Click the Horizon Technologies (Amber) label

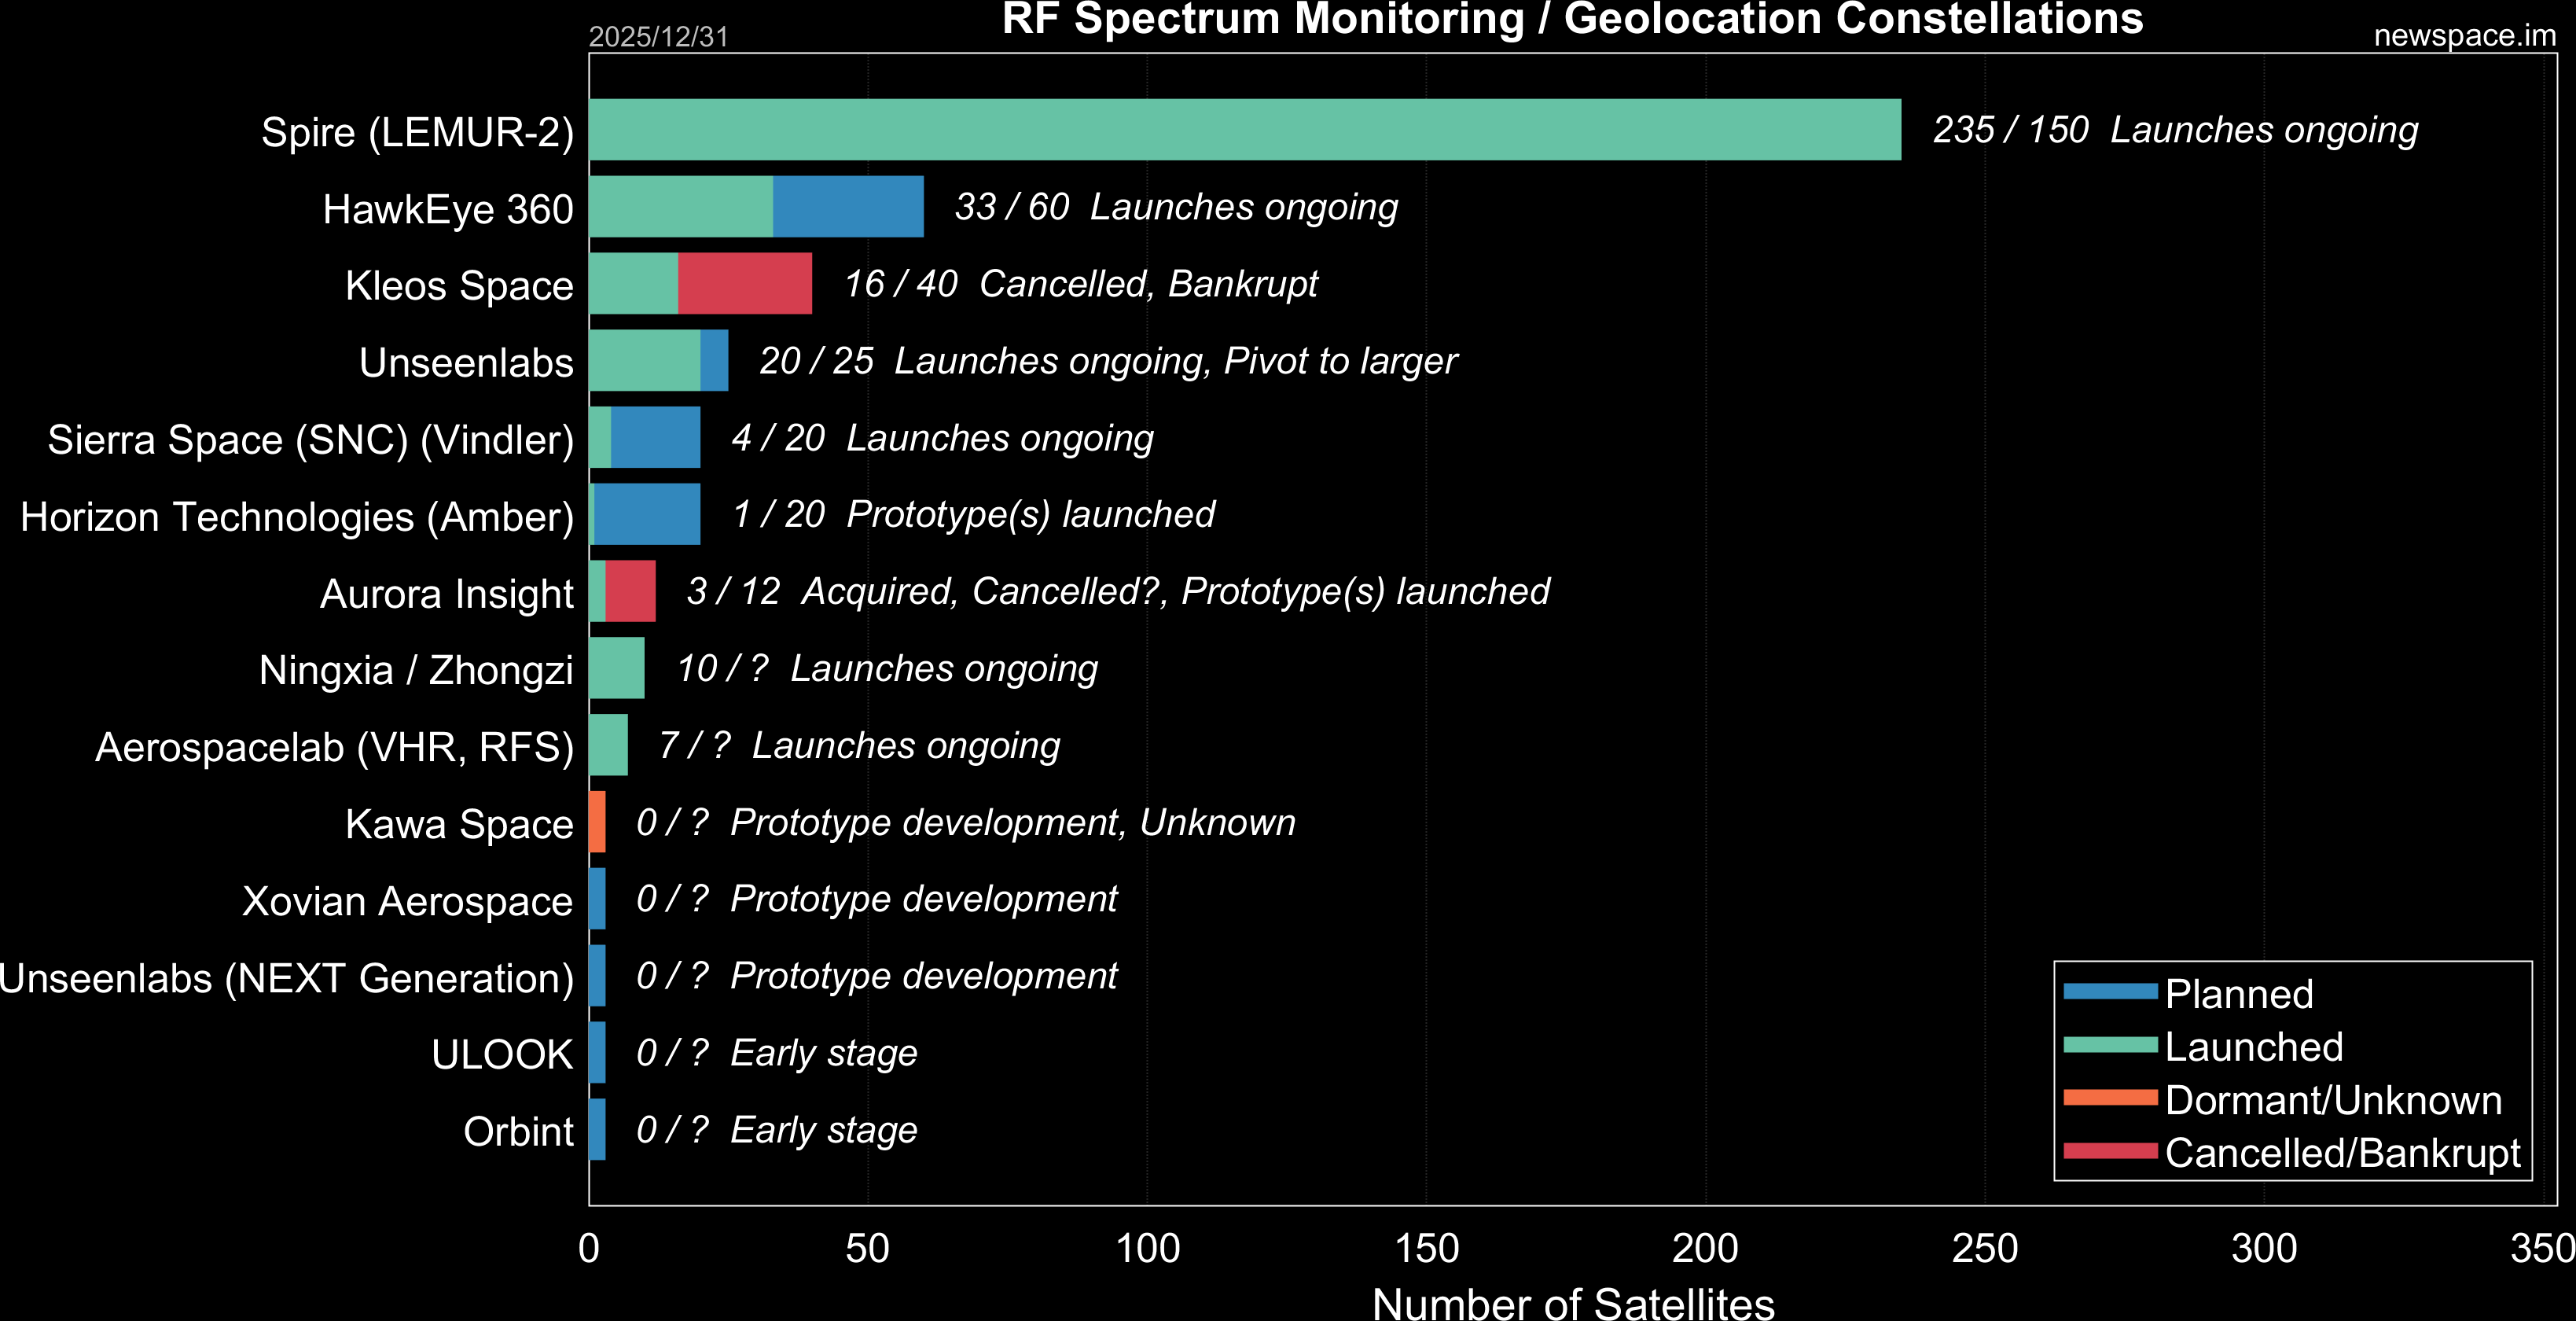pyautogui.click(x=297, y=517)
